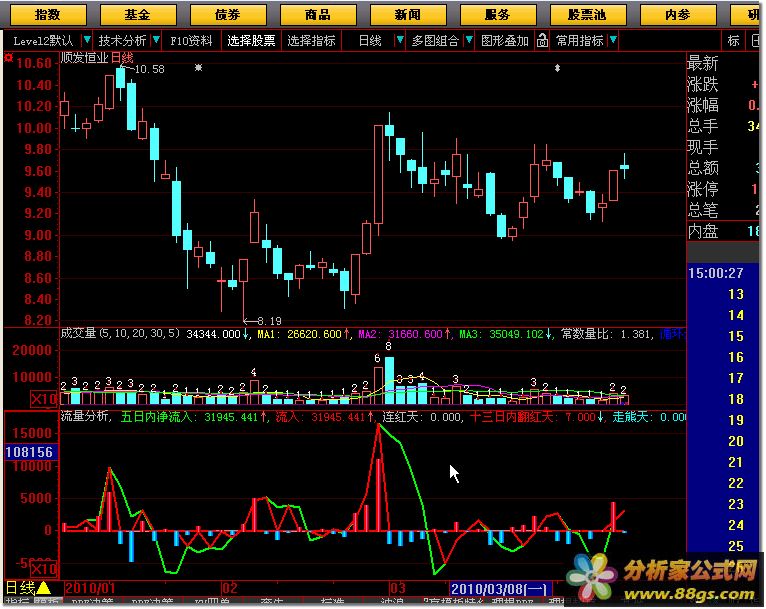Screen dimensions: 766x609
Task: Toggle the lock icon next to 图形叠加
Action: click(542, 41)
